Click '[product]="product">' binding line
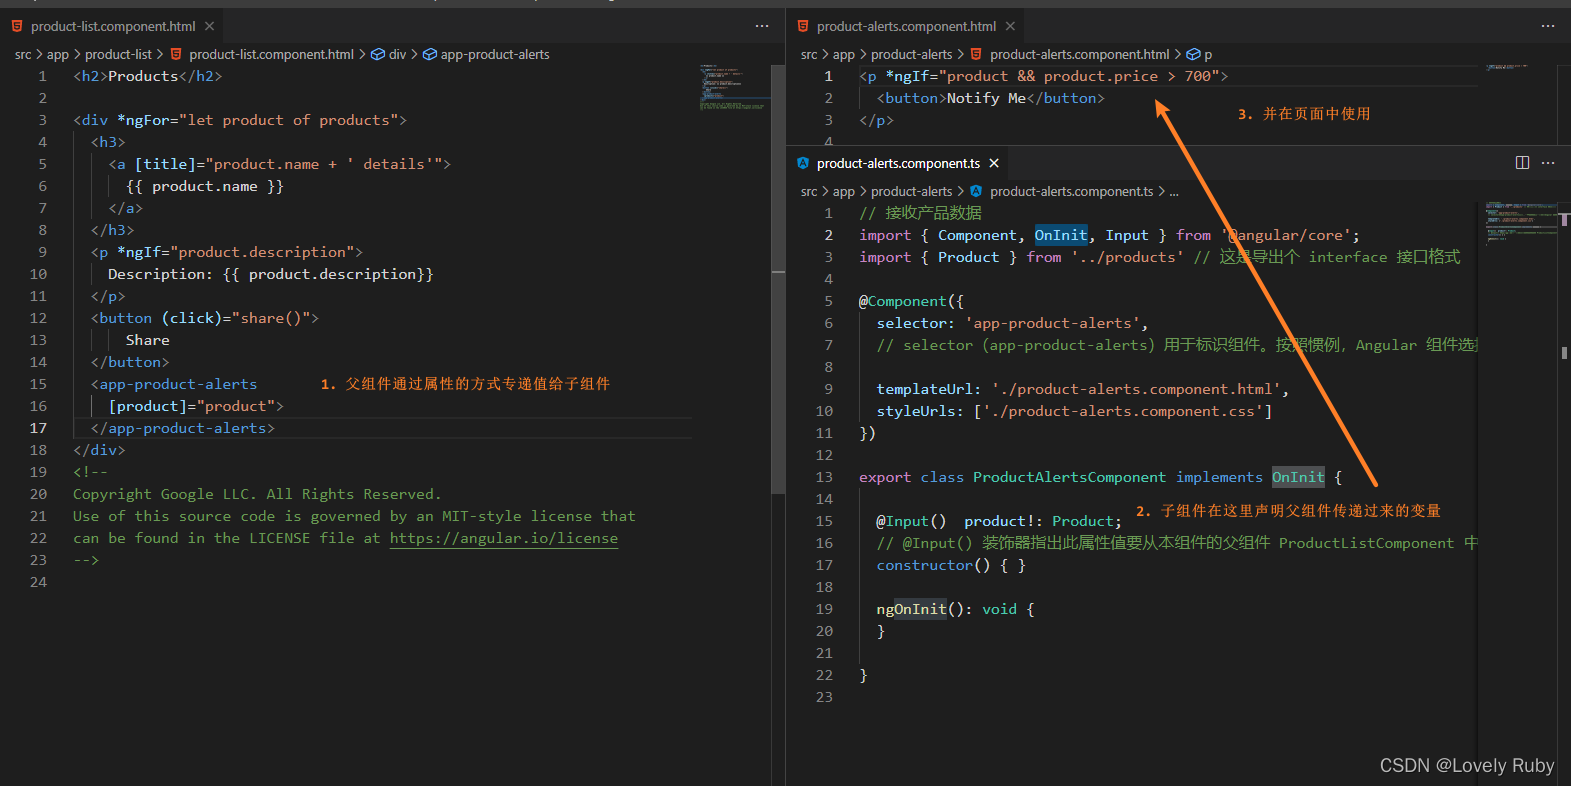The width and height of the screenshot is (1571, 786). pyautogui.click(x=196, y=406)
